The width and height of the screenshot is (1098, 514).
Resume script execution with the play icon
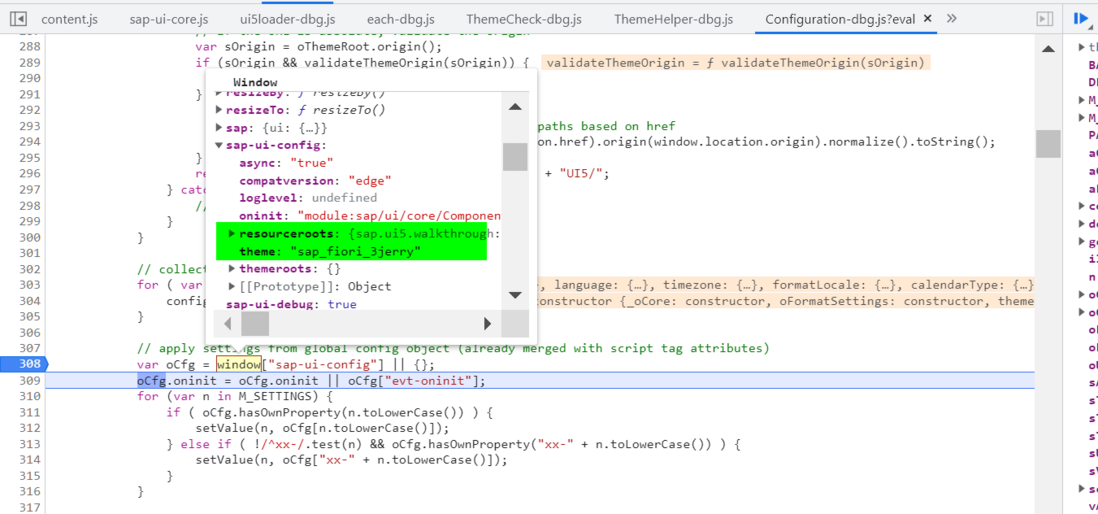(x=1080, y=19)
